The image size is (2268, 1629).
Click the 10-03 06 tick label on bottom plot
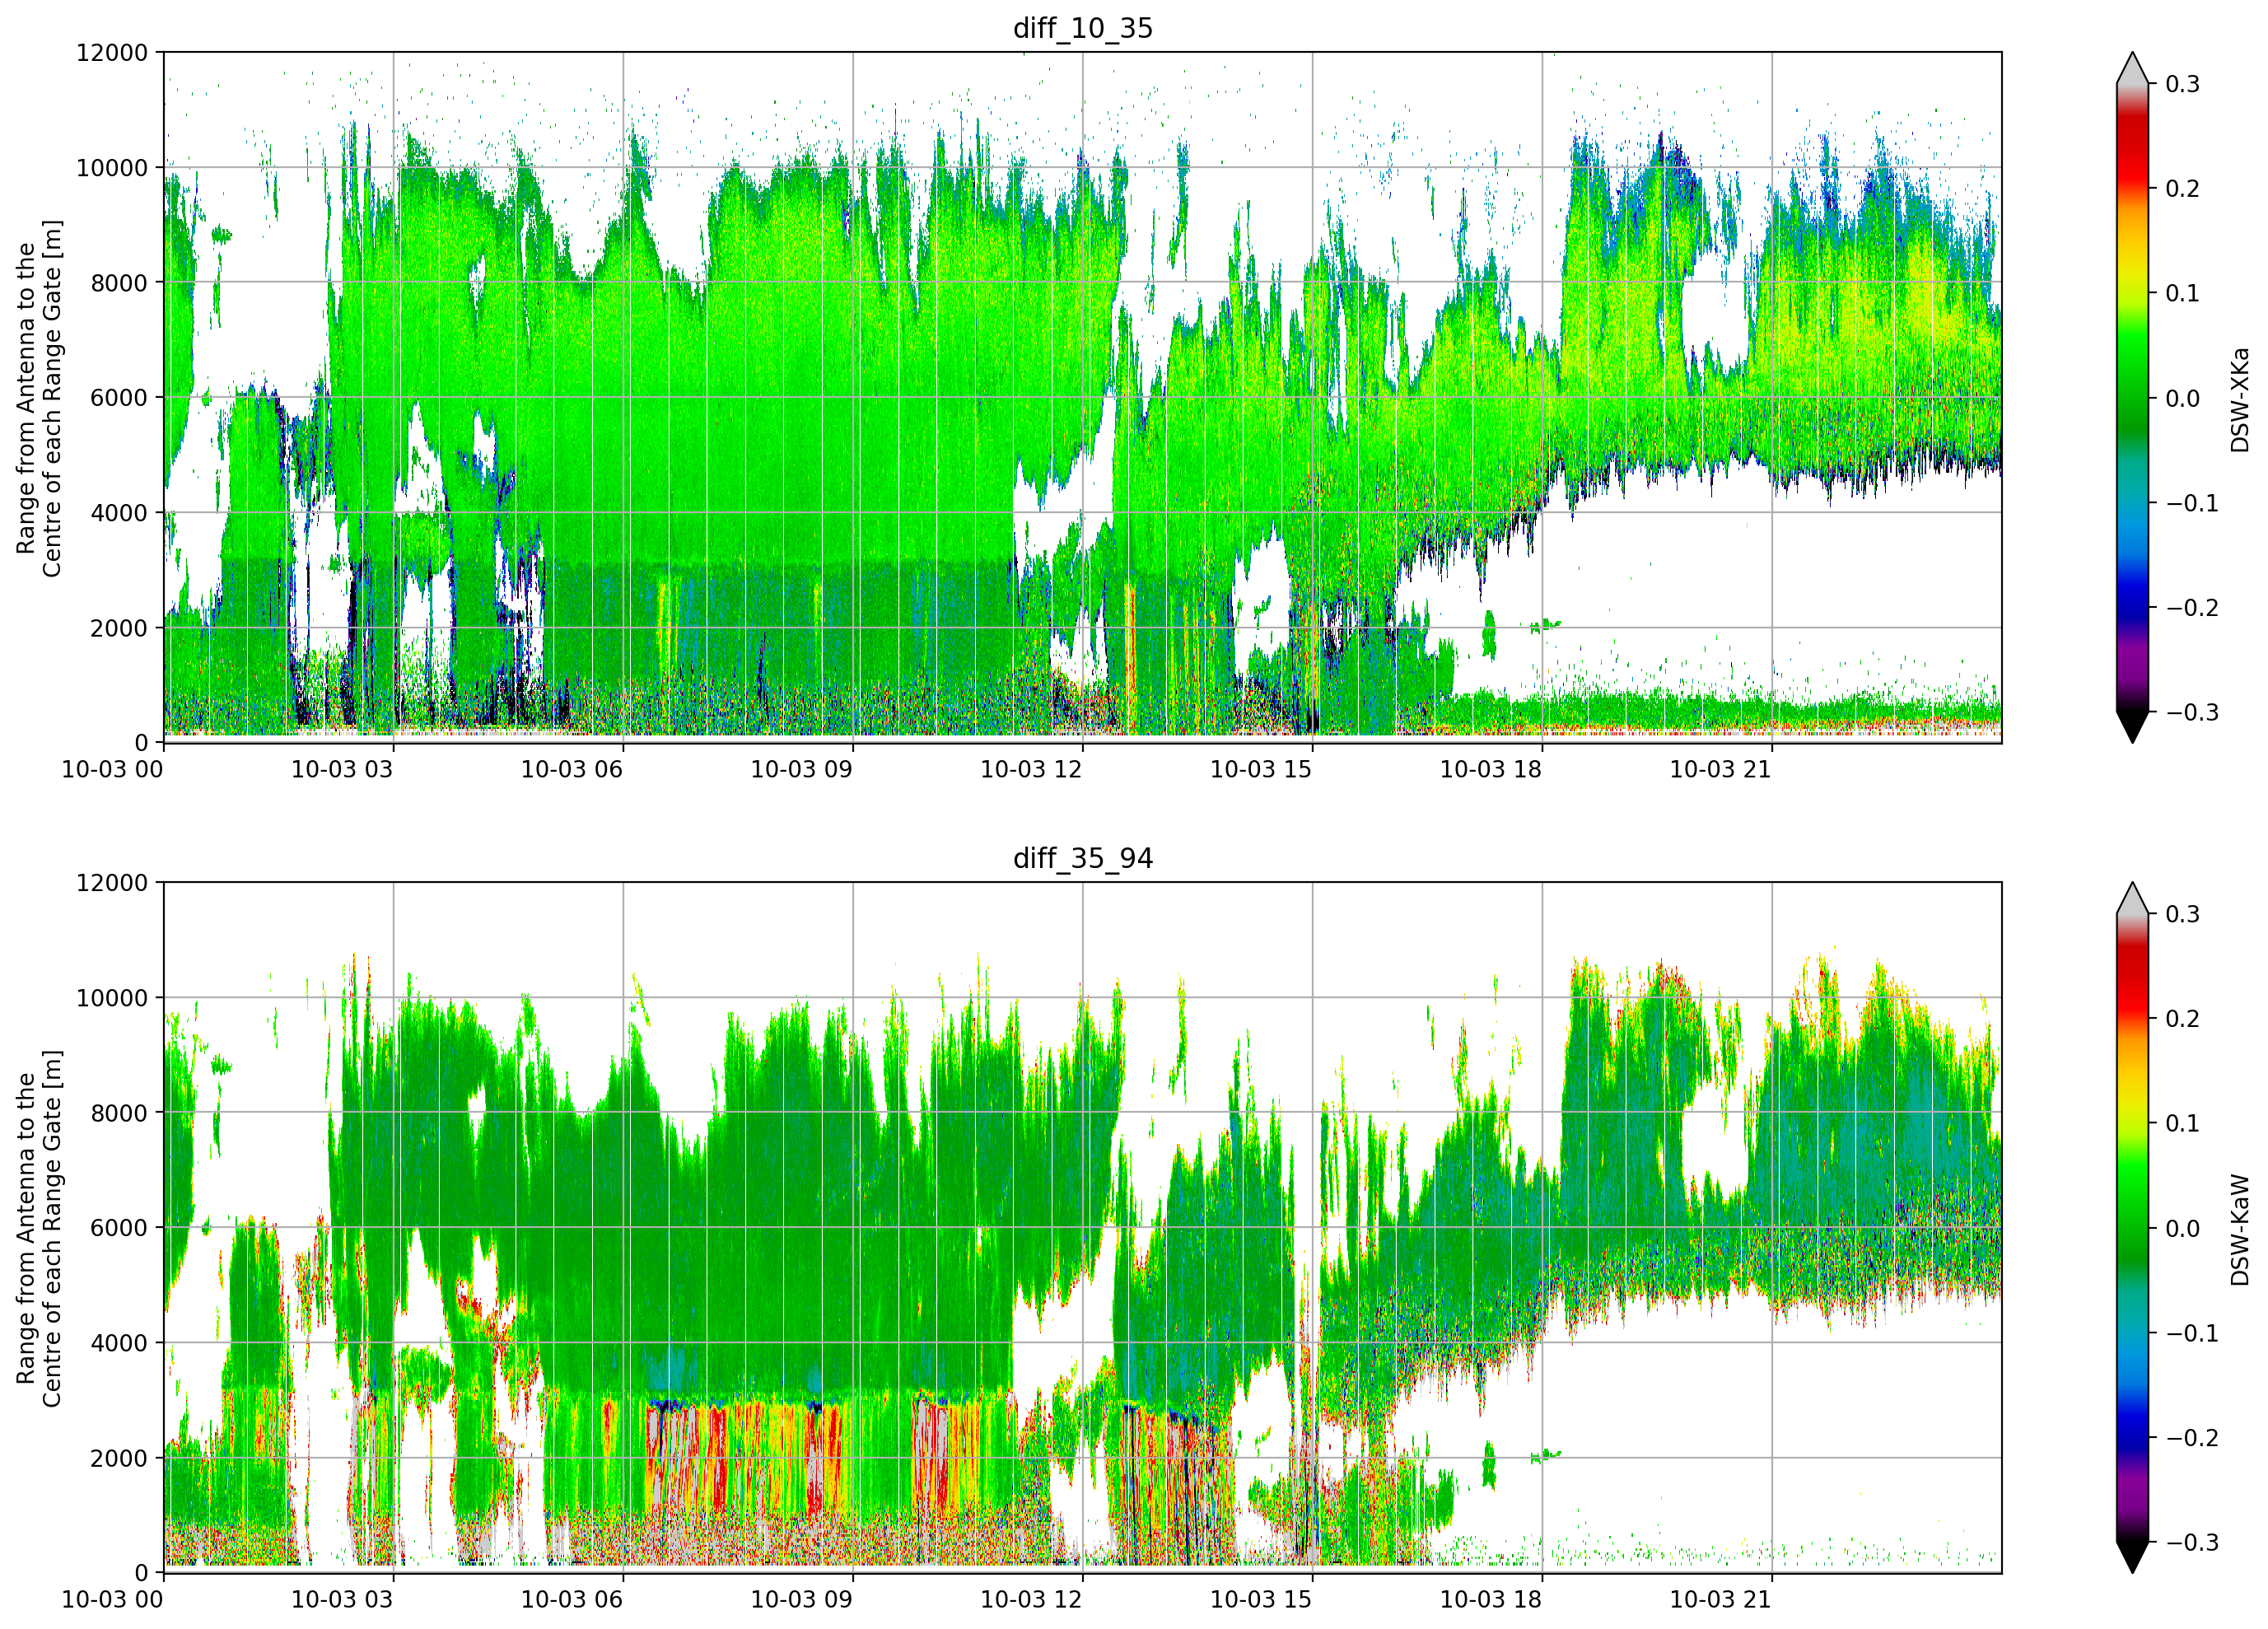coord(572,1599)
